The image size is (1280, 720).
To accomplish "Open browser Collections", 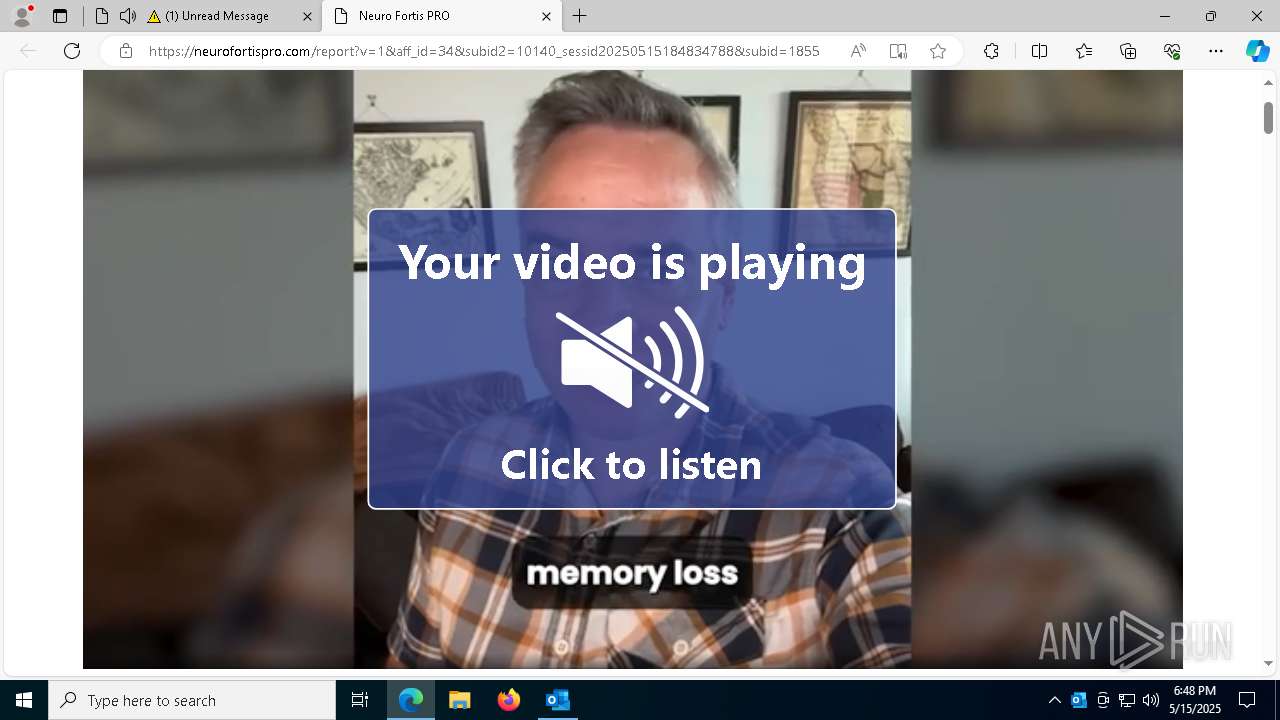I will (1128, 51).
